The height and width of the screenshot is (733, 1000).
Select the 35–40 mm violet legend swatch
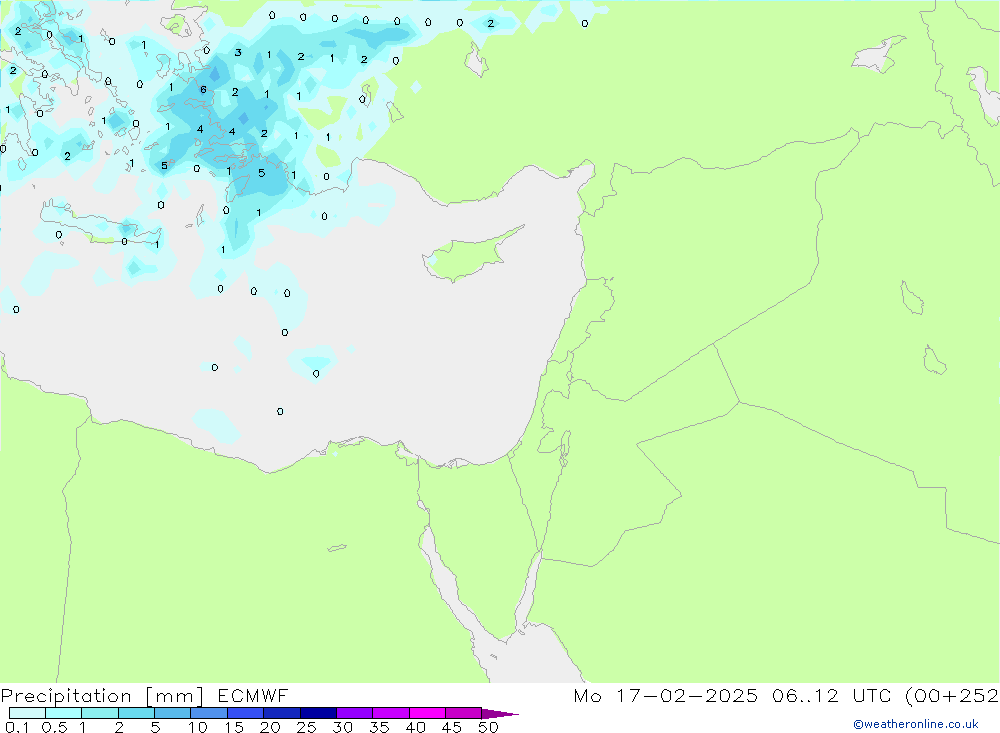pyautogui.click(x=391, y=713)
